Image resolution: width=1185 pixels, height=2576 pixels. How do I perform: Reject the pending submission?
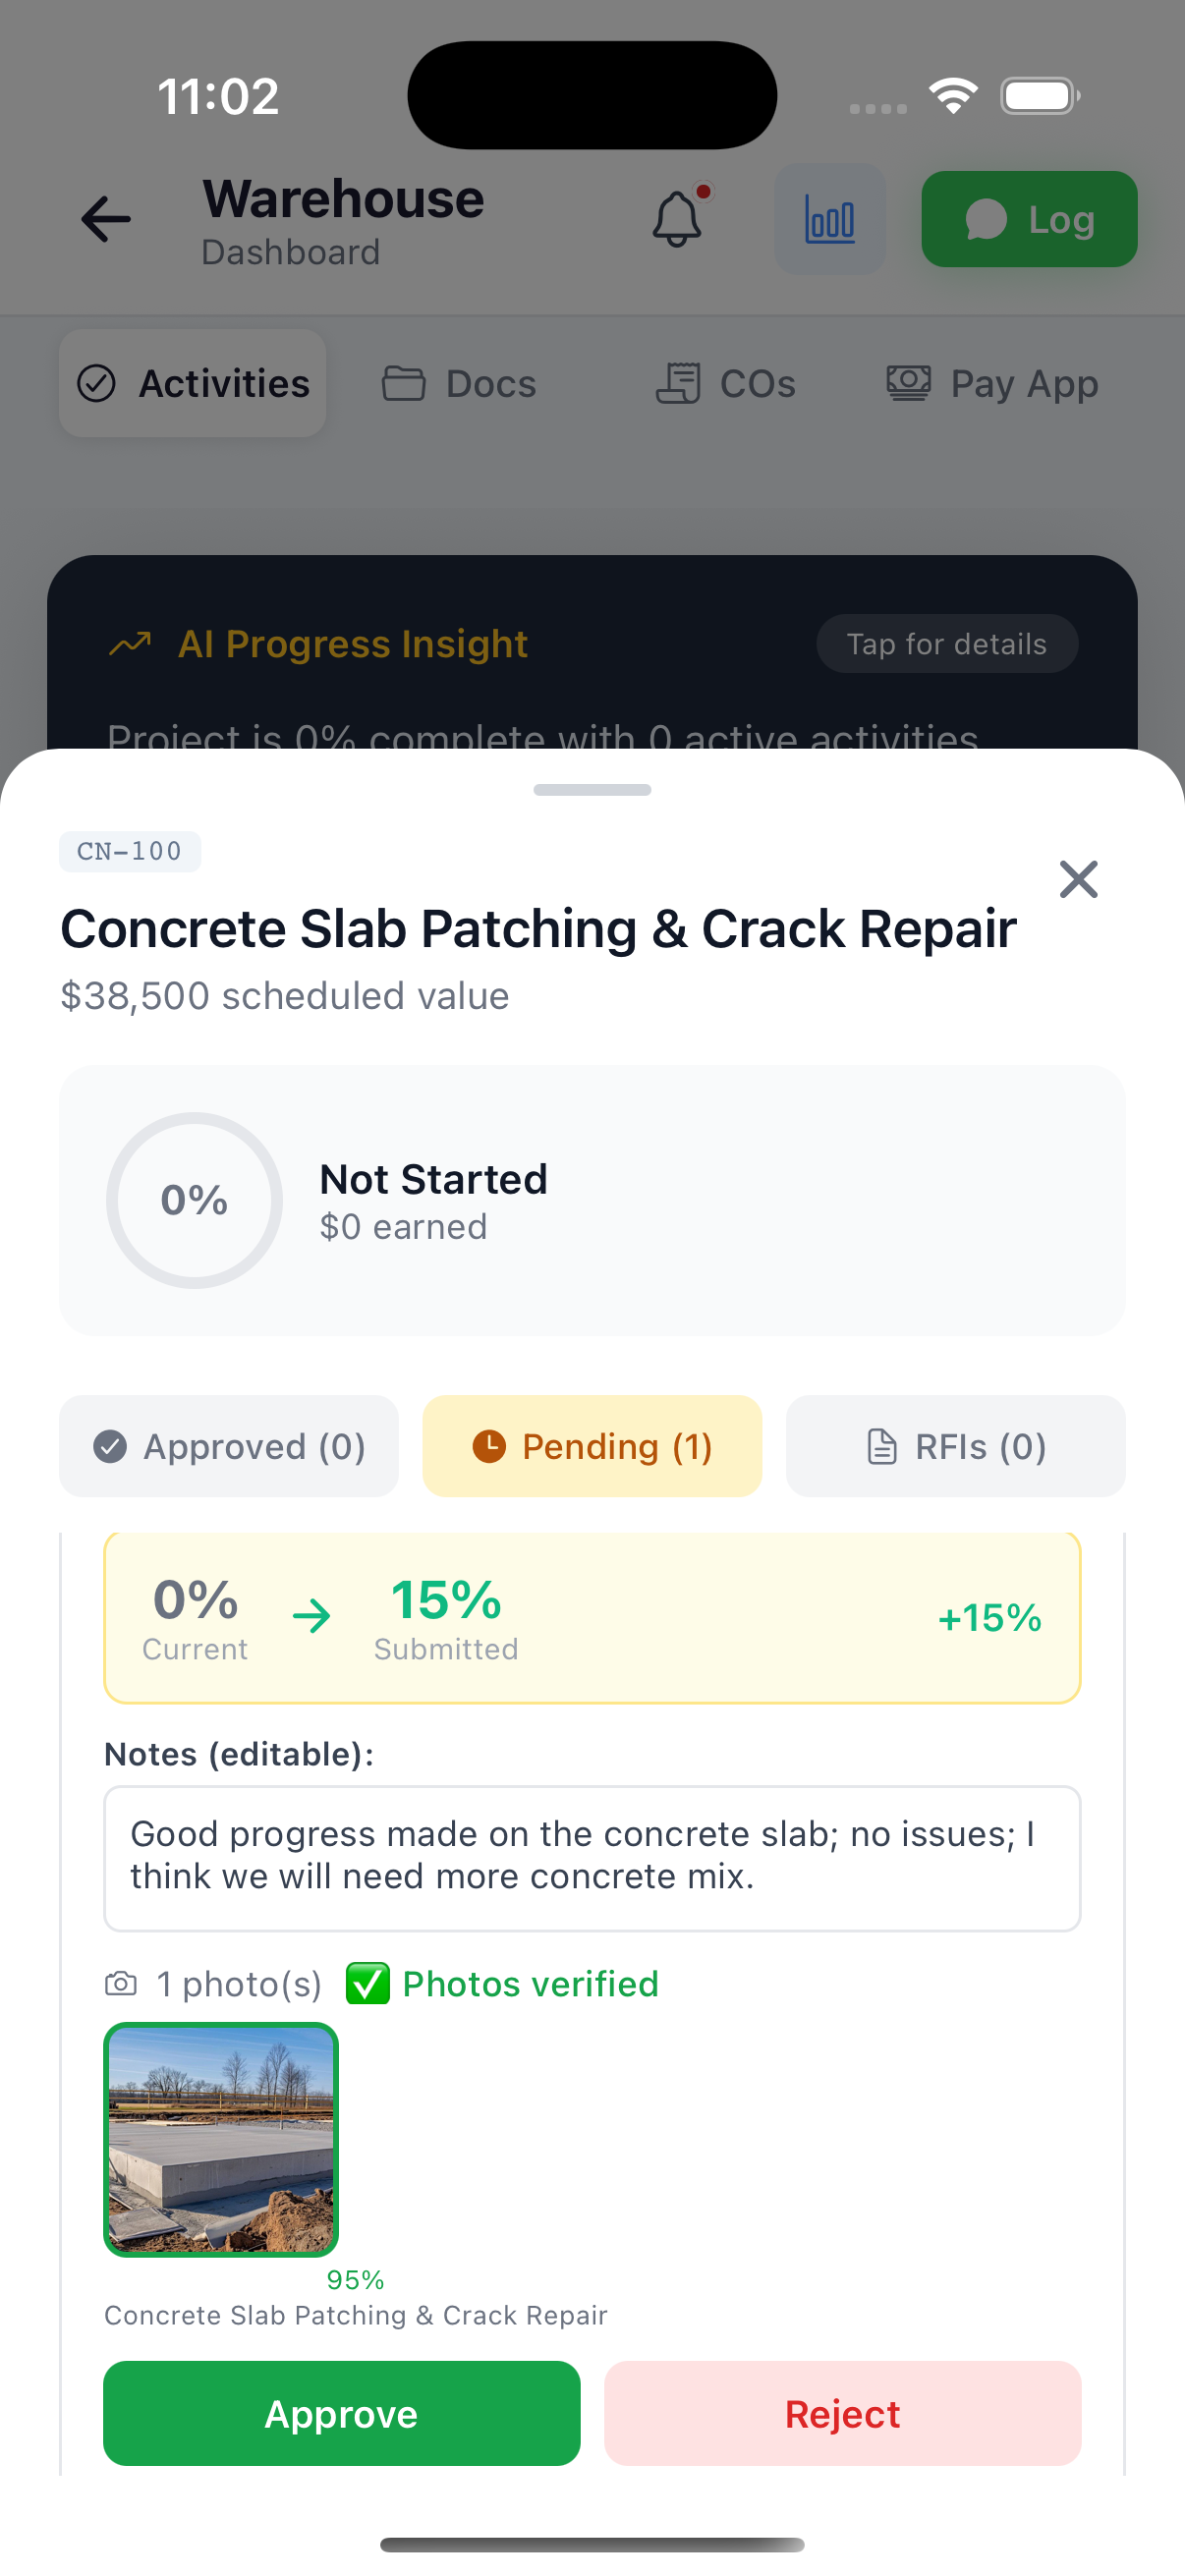842,2413
